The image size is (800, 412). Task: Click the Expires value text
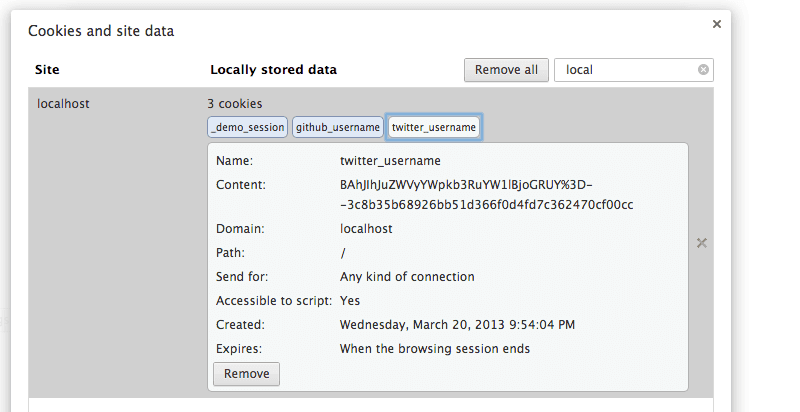[x=434, y=349]
